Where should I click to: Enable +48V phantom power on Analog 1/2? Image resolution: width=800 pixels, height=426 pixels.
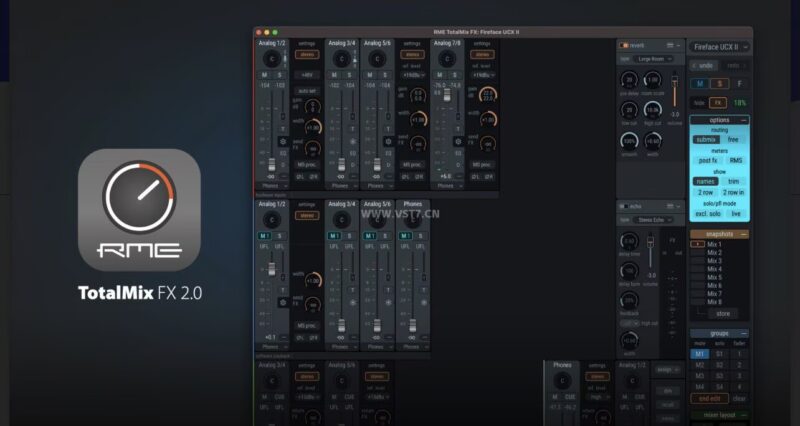coord(307,75)
